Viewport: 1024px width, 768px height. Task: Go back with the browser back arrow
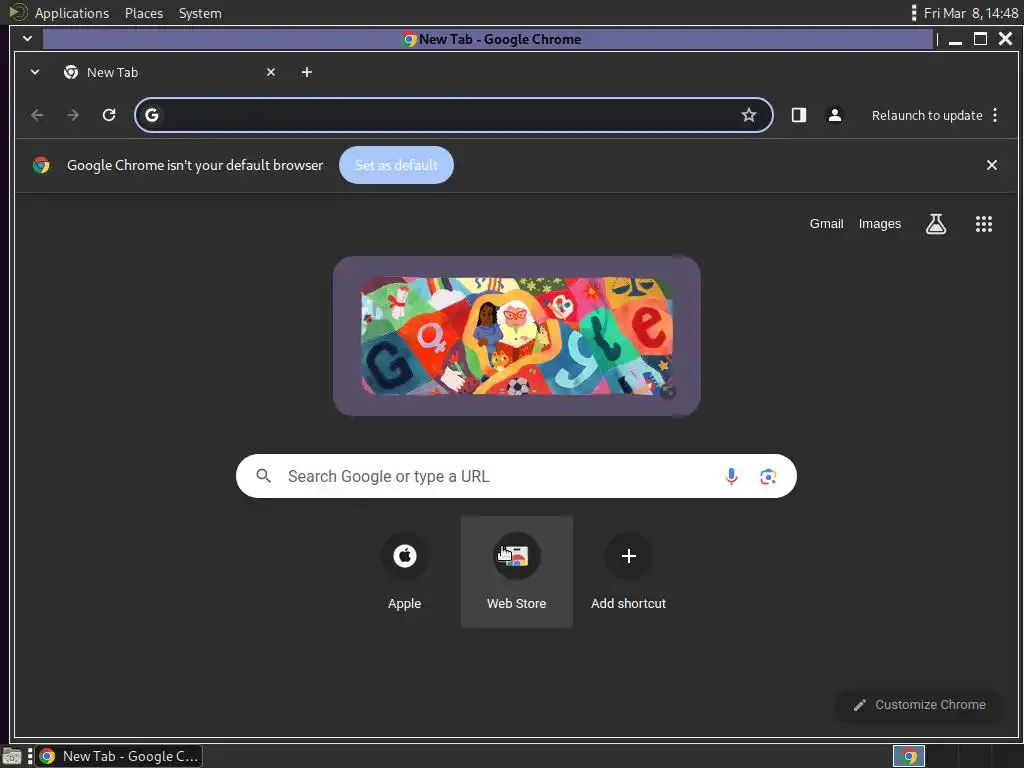pos(37,115)
